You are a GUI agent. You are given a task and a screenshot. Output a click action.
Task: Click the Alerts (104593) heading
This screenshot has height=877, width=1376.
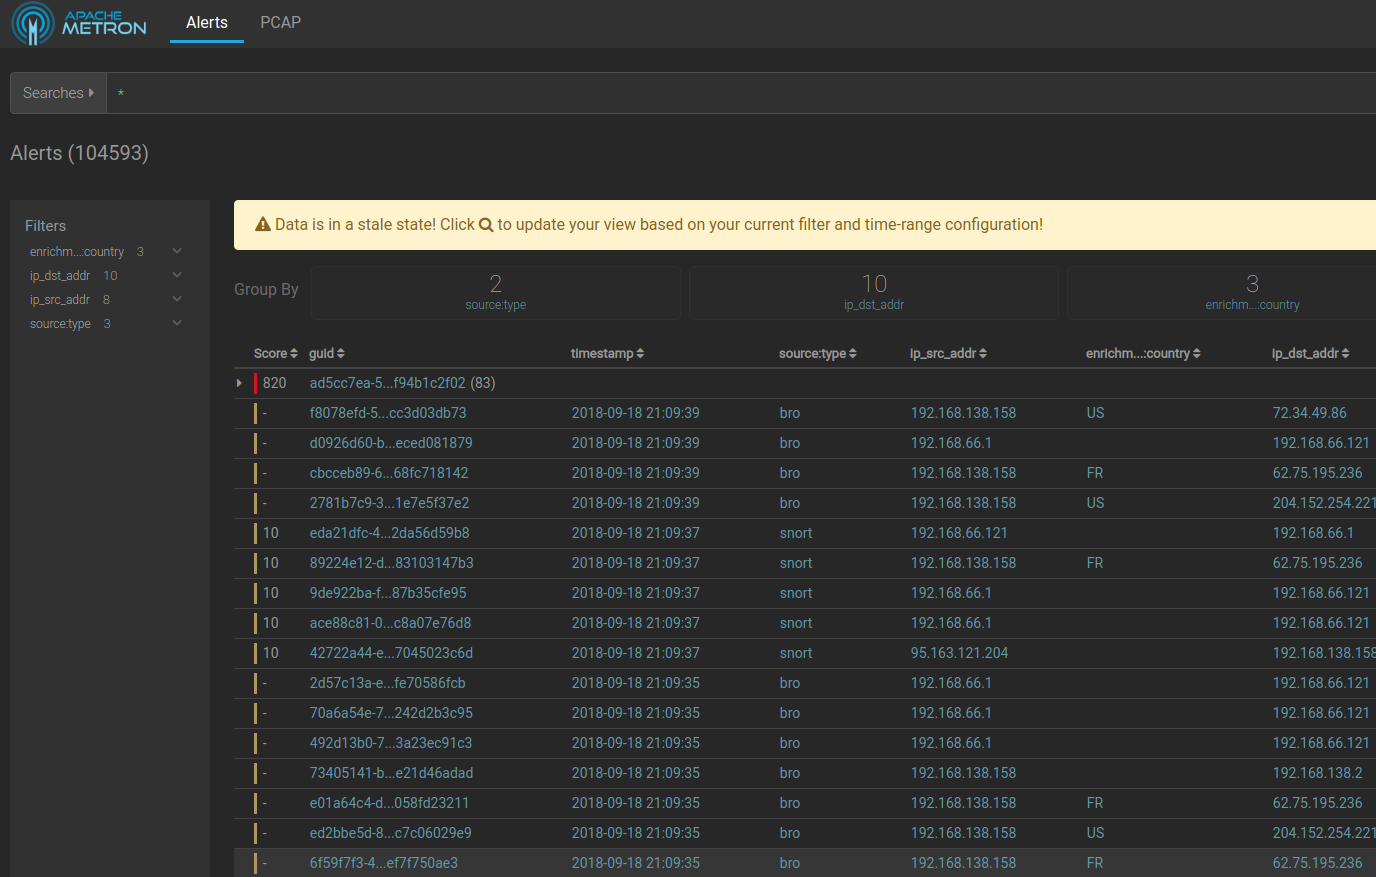[x=79, y=153]
